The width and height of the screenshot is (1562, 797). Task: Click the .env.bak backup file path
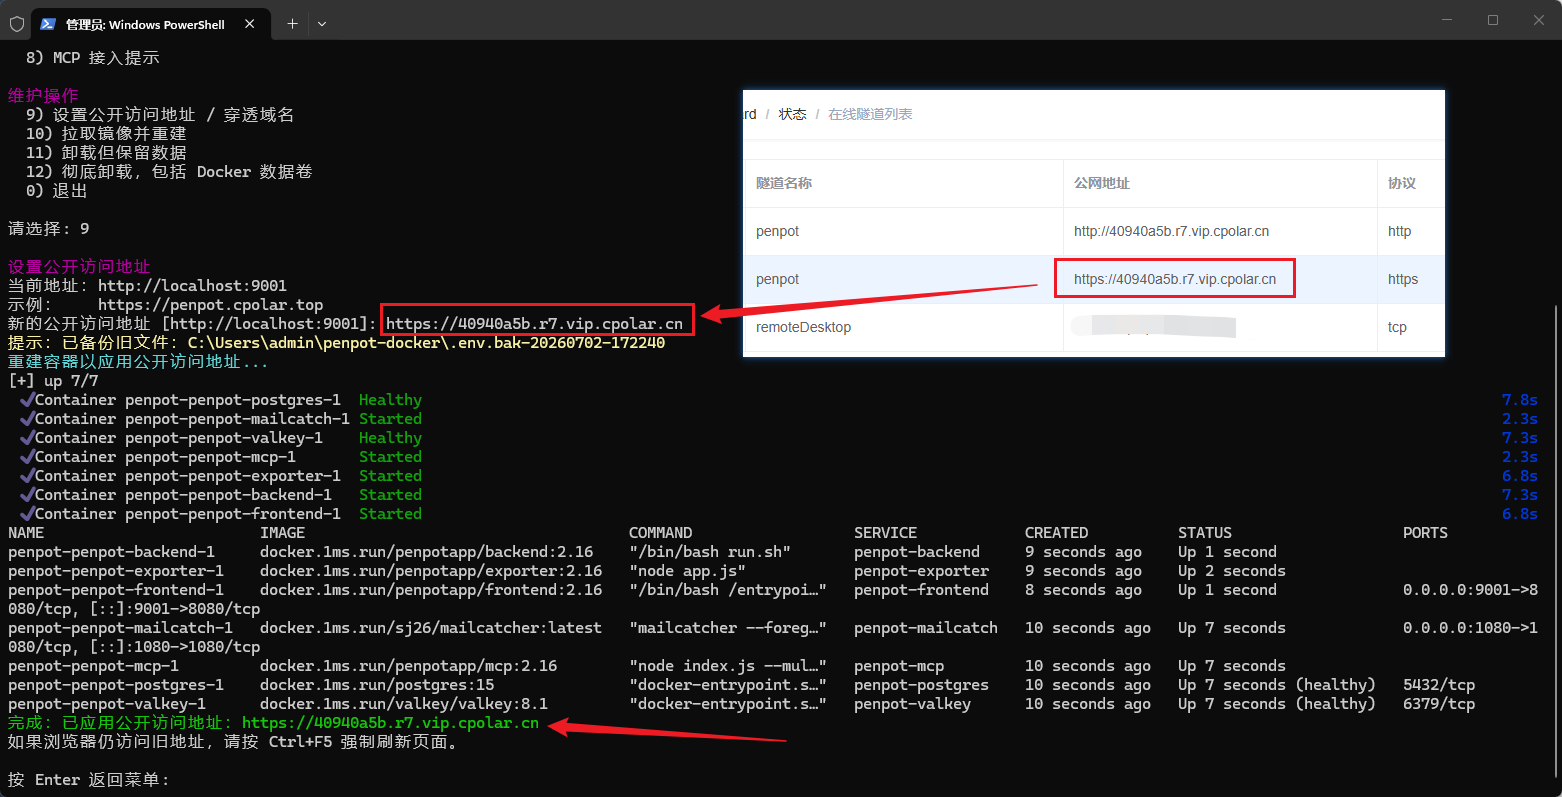(x=426, y=343)
